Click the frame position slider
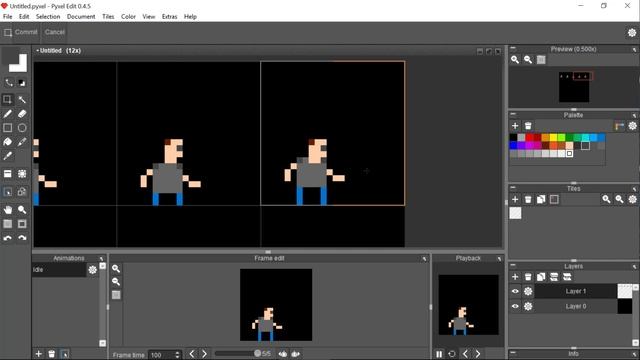 (238, 353)
